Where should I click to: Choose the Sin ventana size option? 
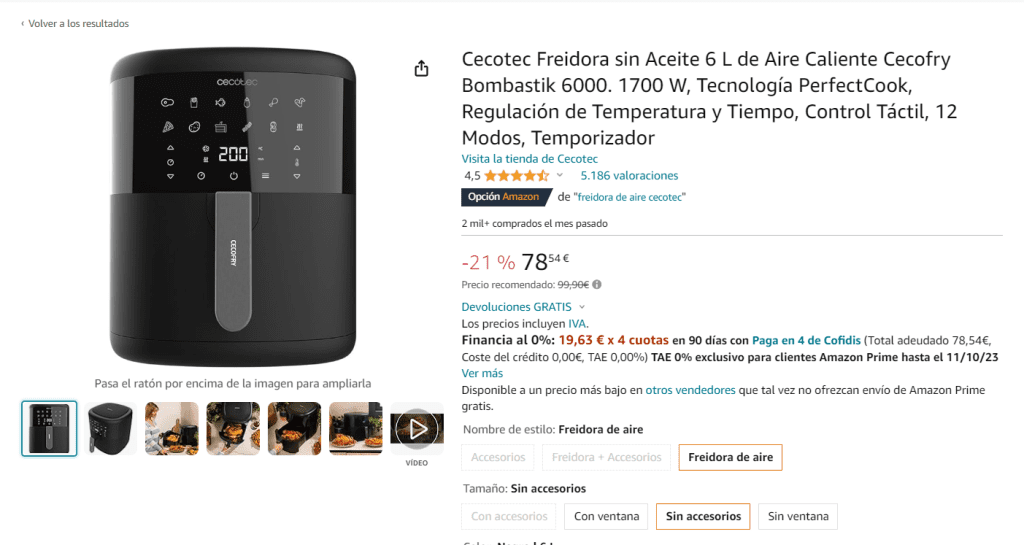[798, 516]
